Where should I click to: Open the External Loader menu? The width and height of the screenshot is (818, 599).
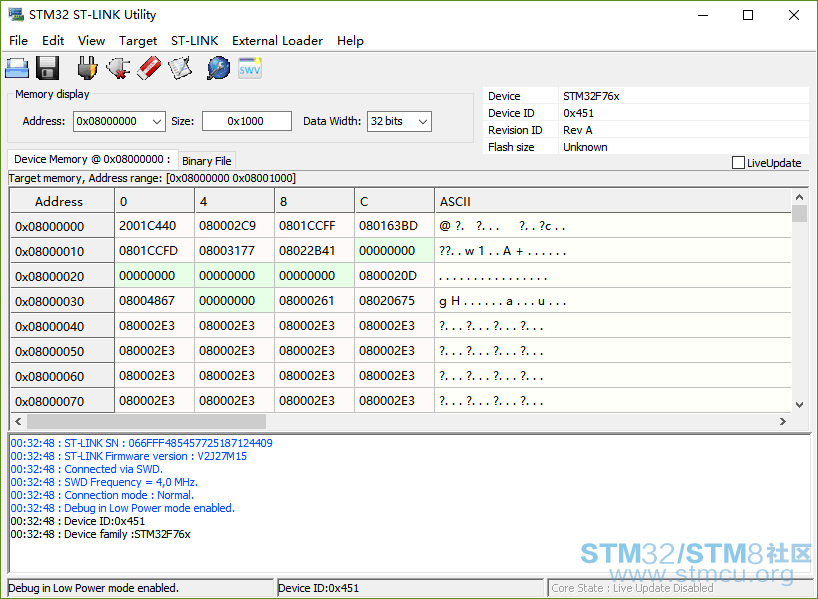click(x=277, y=41)
